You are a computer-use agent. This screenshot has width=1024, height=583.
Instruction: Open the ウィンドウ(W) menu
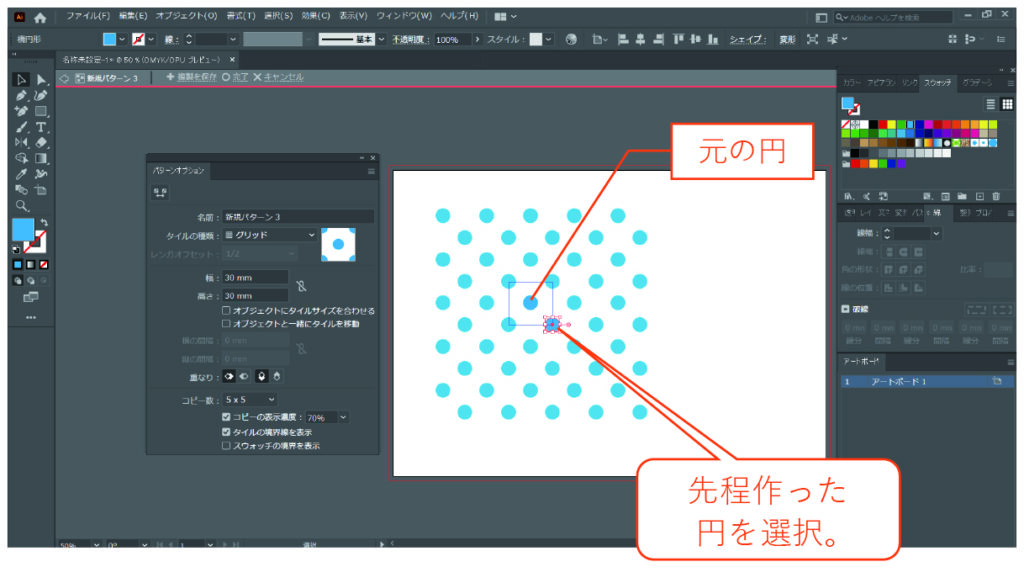coord(404,16)
